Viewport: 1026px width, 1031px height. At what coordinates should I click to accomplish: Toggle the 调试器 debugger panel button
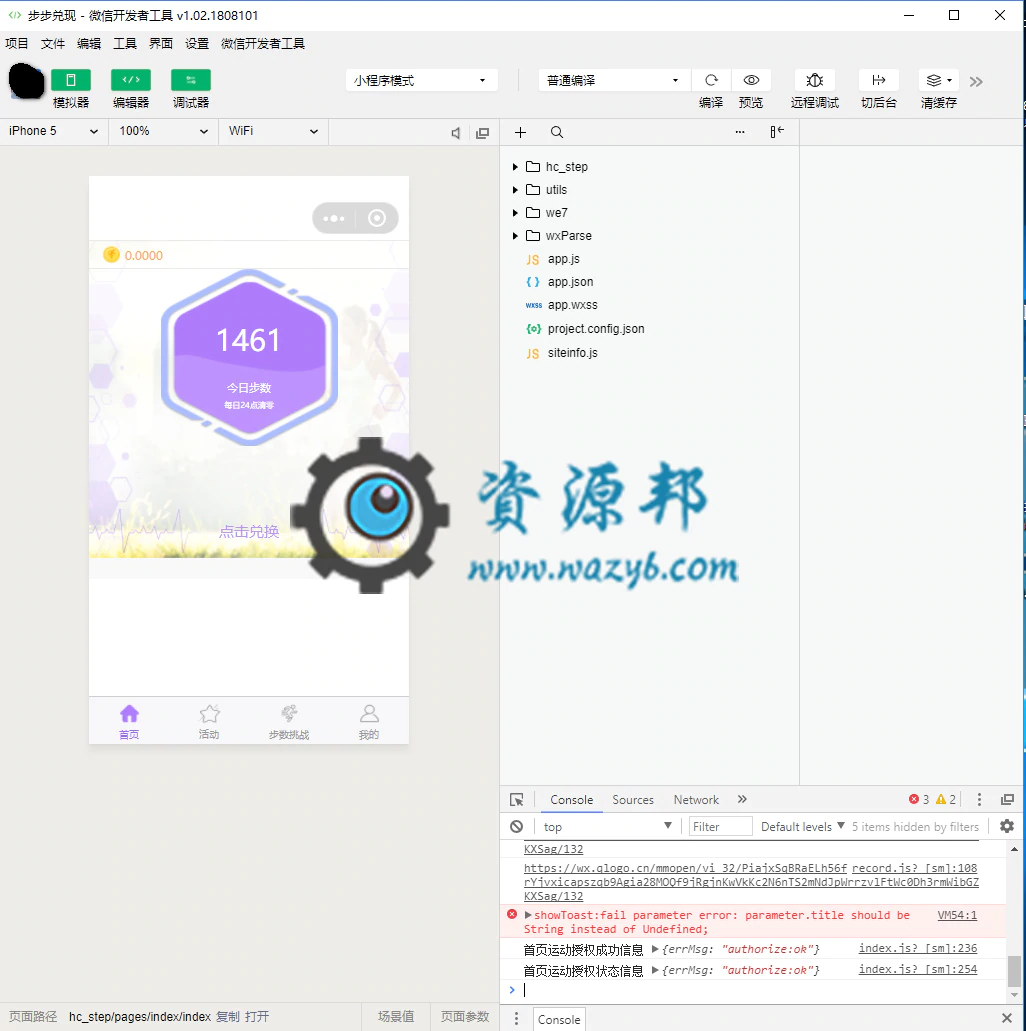(191, 80)
